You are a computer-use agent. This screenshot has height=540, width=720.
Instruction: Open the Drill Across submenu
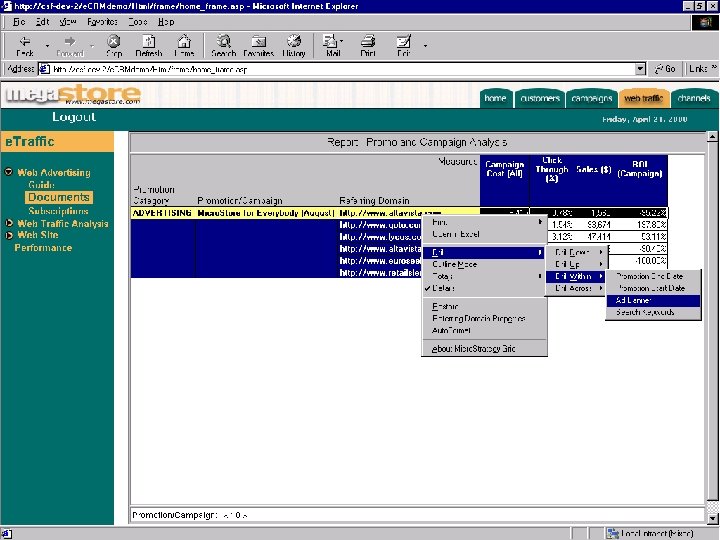(x=576, y=288)
